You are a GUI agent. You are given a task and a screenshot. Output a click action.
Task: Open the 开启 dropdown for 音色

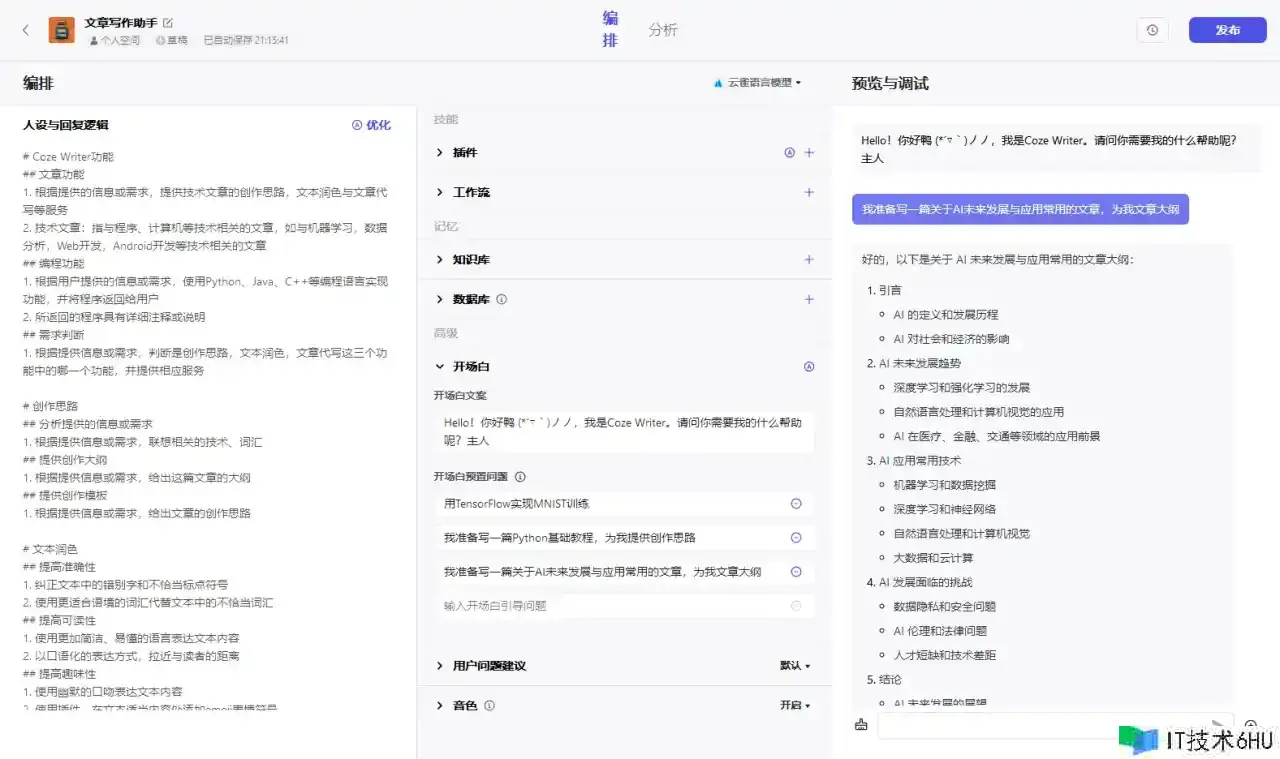click(x=795, y=705)
